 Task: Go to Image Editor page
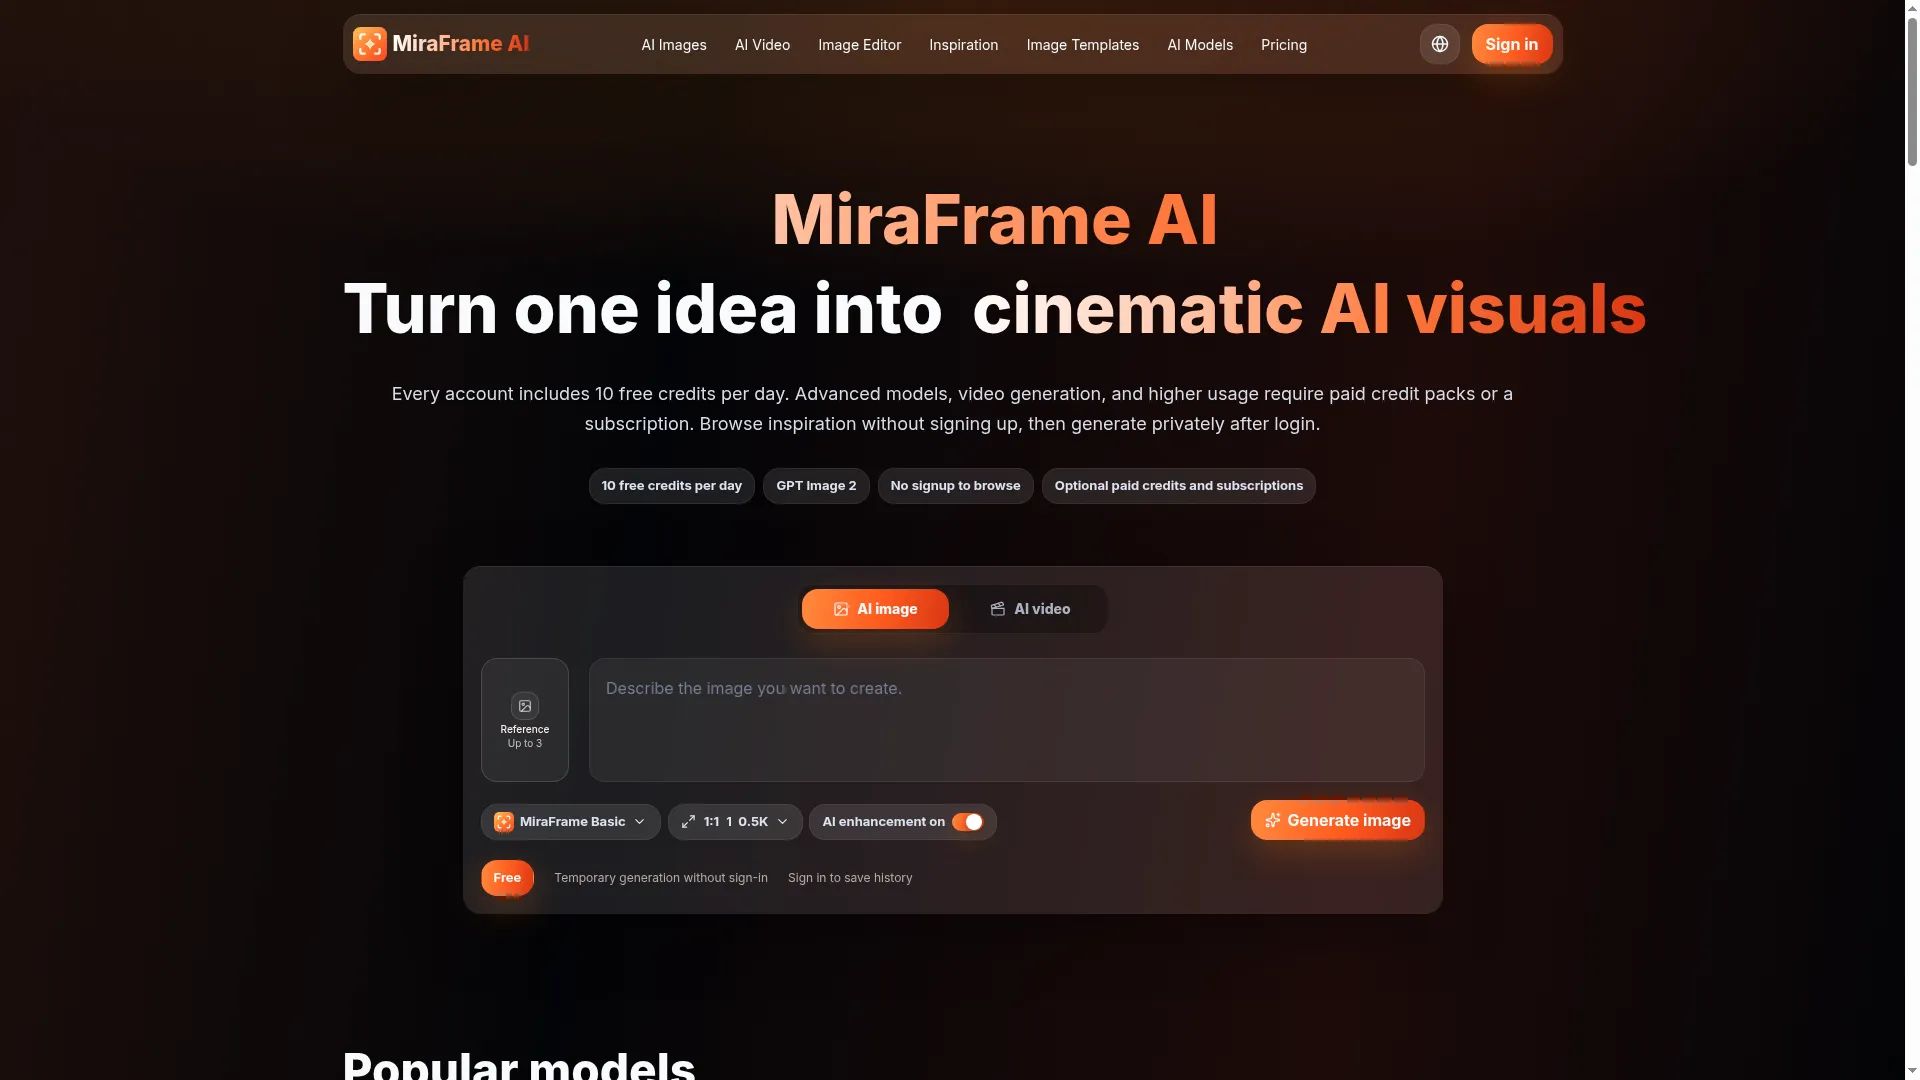(x=859, y=45)
